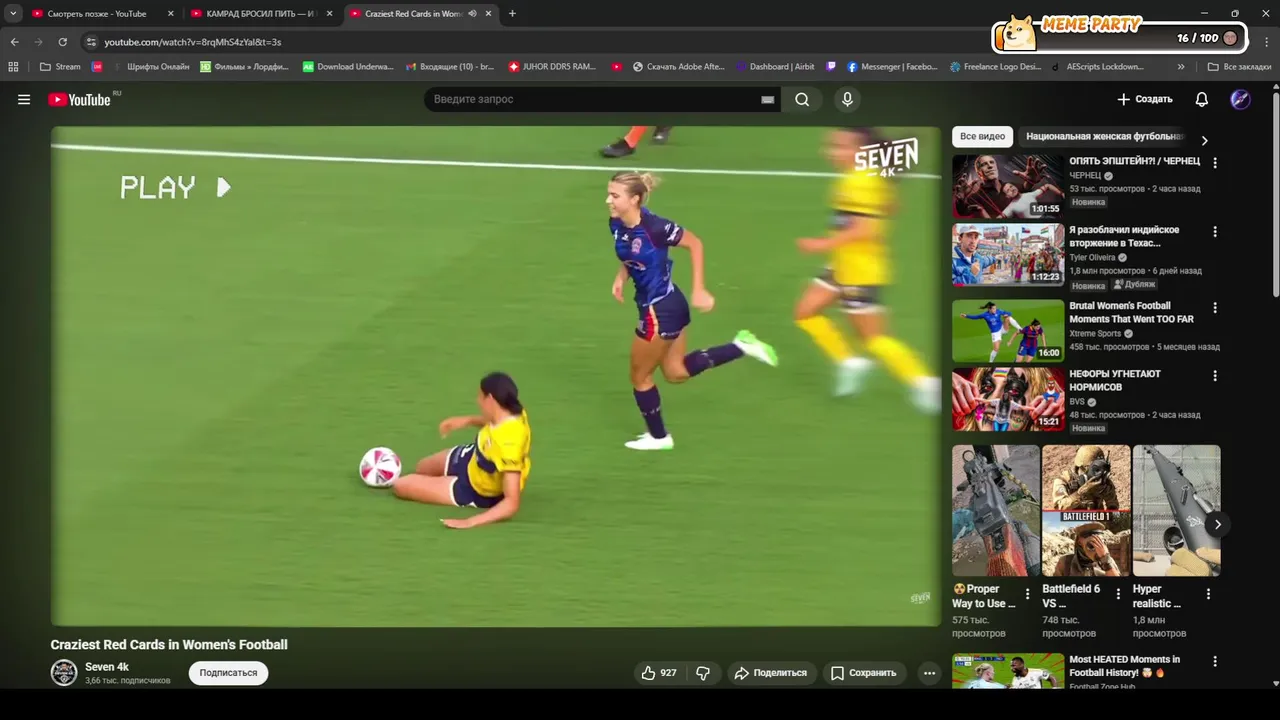Screen dimensions: 1280x720
Task: Click the Поделиться share button
Action: (771, 673)
